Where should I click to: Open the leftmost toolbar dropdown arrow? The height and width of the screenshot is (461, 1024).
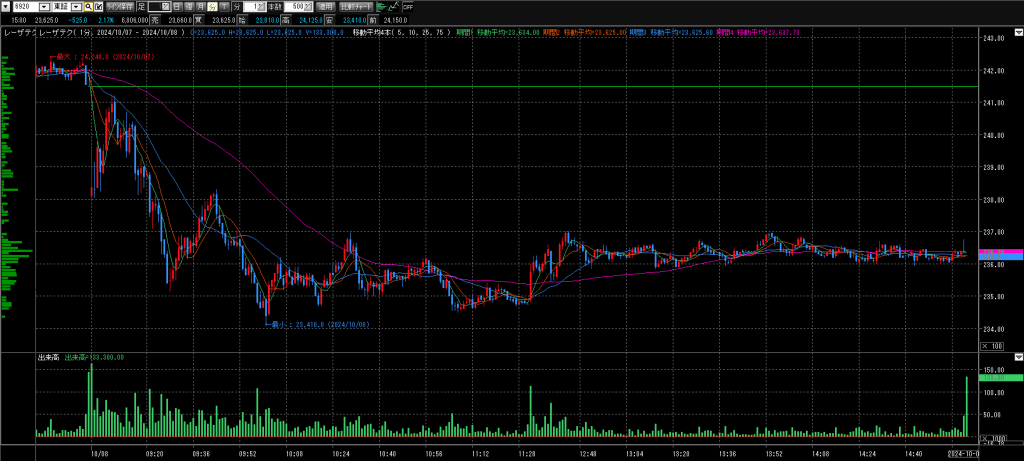(x=5, y=6)
